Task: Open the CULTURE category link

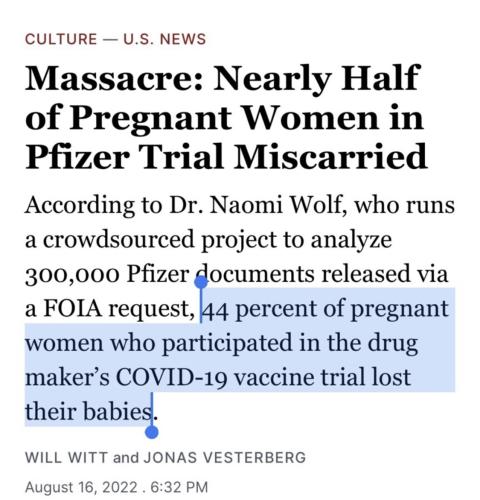Action: (61, 39)
